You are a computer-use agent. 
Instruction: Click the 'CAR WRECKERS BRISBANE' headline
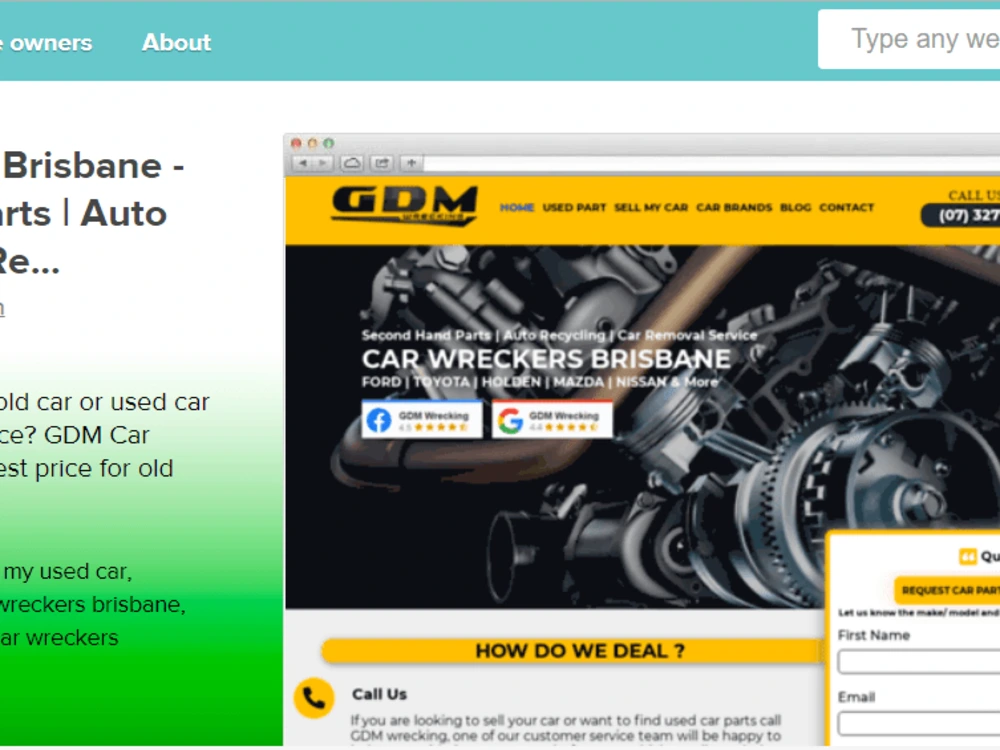[547, 359]
